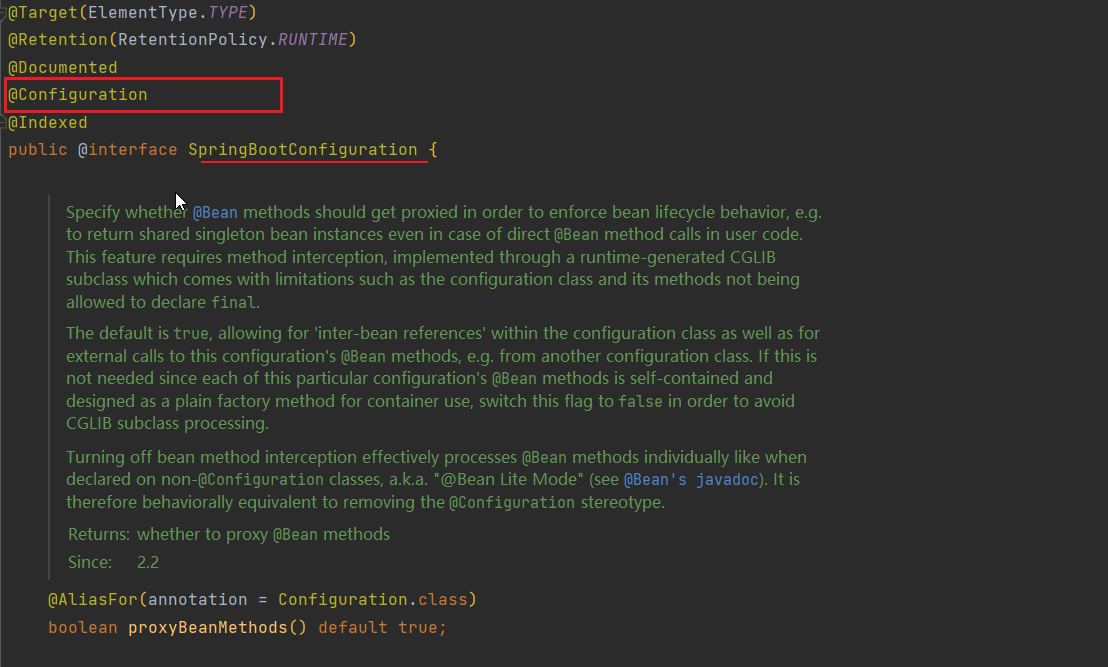
Task: Click the @Retention annotation
Action: (x=57, y=40)
